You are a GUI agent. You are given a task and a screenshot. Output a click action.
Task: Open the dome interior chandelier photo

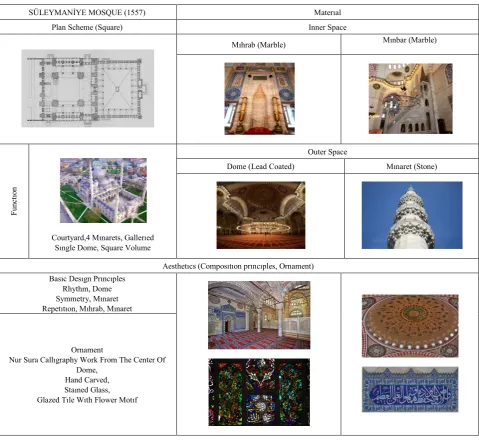261,215
